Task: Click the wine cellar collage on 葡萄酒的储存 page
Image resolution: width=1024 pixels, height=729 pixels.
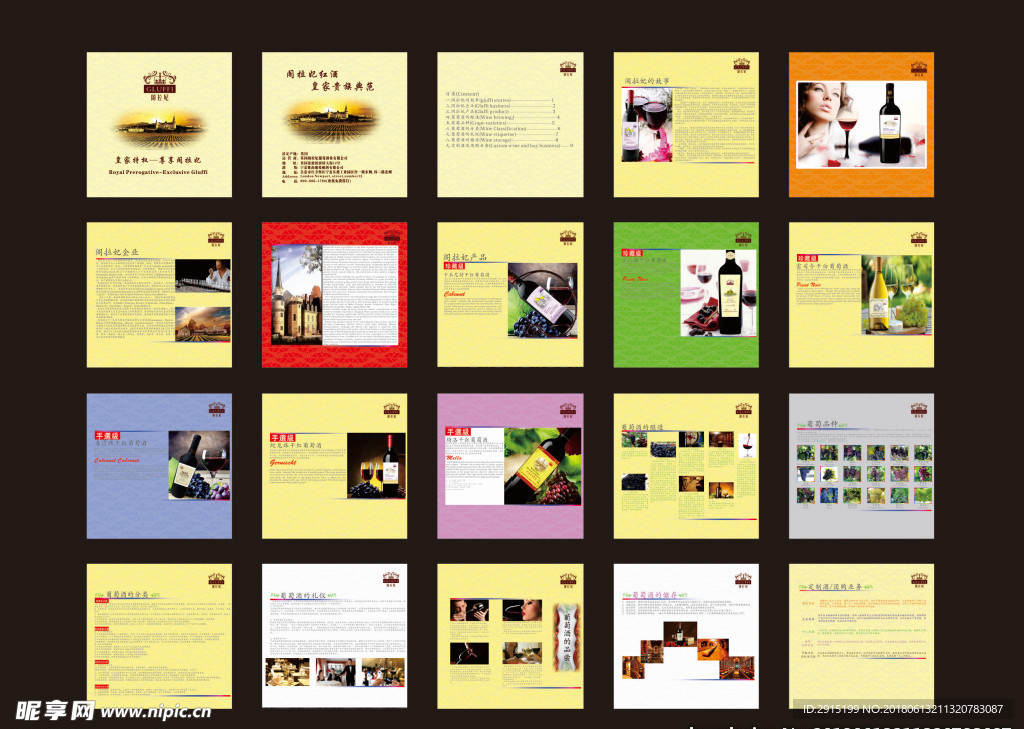Action: (688, 650)
